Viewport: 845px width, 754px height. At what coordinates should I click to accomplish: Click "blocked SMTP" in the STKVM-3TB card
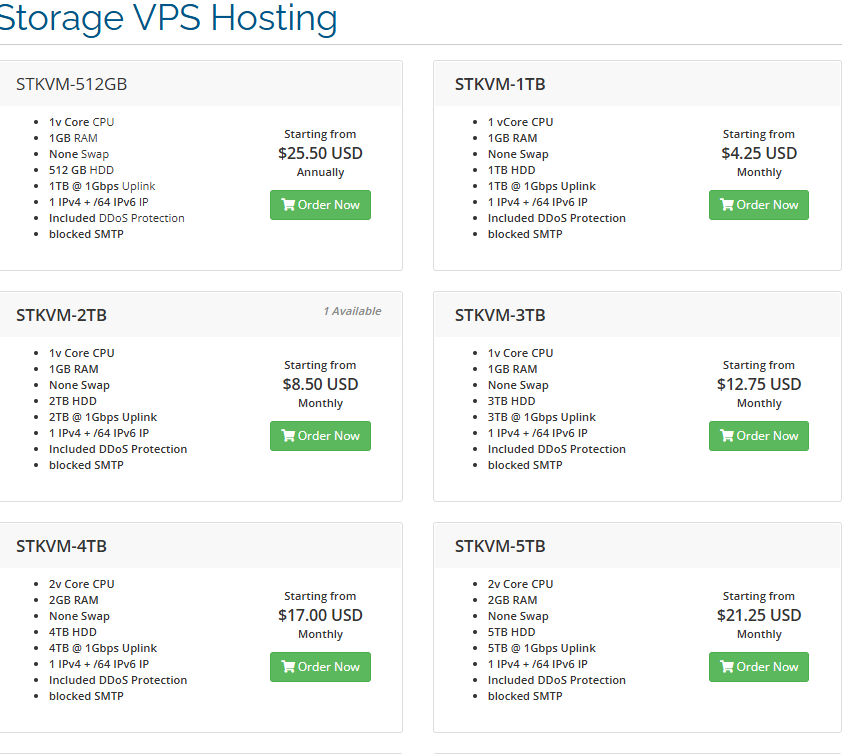[525, 465]
